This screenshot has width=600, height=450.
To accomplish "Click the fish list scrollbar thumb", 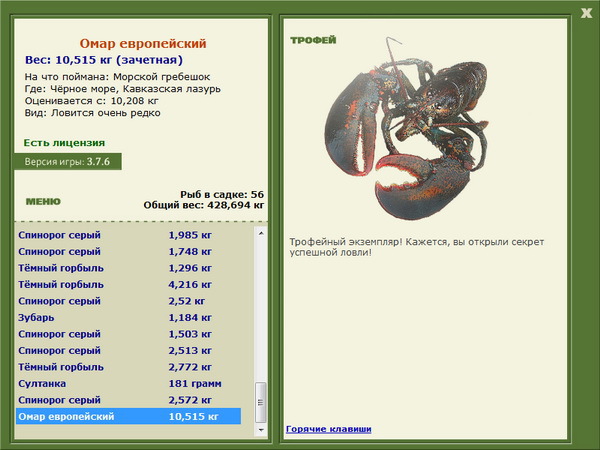I will pos(261,402).
